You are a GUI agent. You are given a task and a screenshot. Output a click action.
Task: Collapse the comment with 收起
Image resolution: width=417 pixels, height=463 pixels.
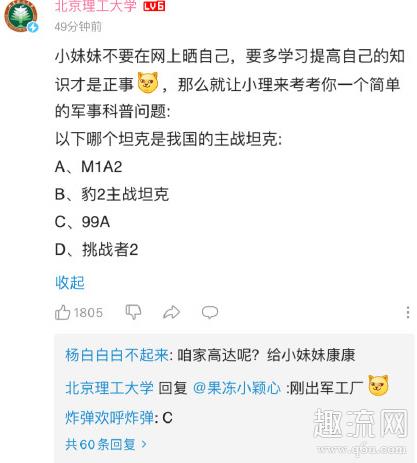pyautogui.click(x=70, y=283)
